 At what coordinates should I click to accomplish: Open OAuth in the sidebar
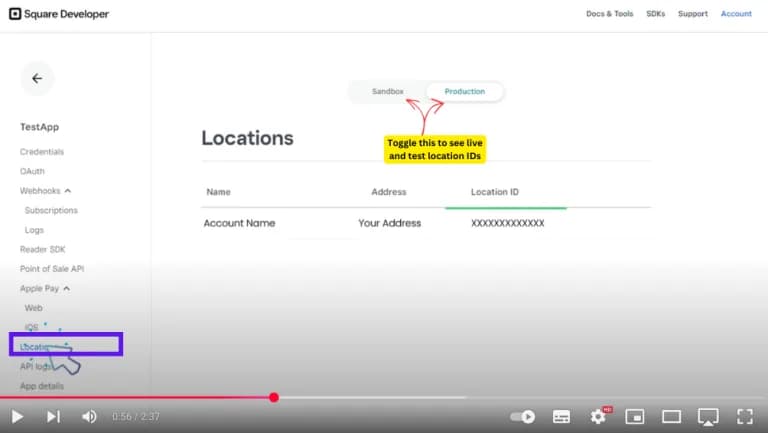click(x=32, y=171)
